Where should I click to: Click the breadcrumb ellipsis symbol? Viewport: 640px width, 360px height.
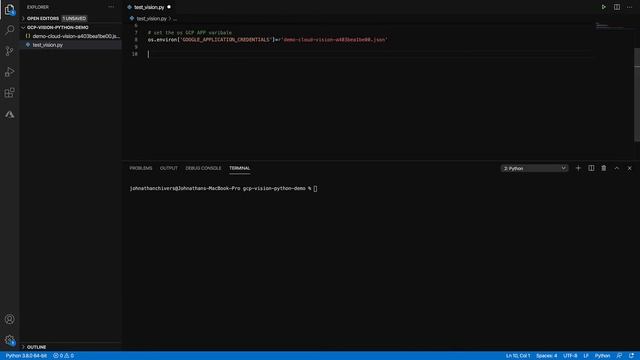click(x=175, y=18)
